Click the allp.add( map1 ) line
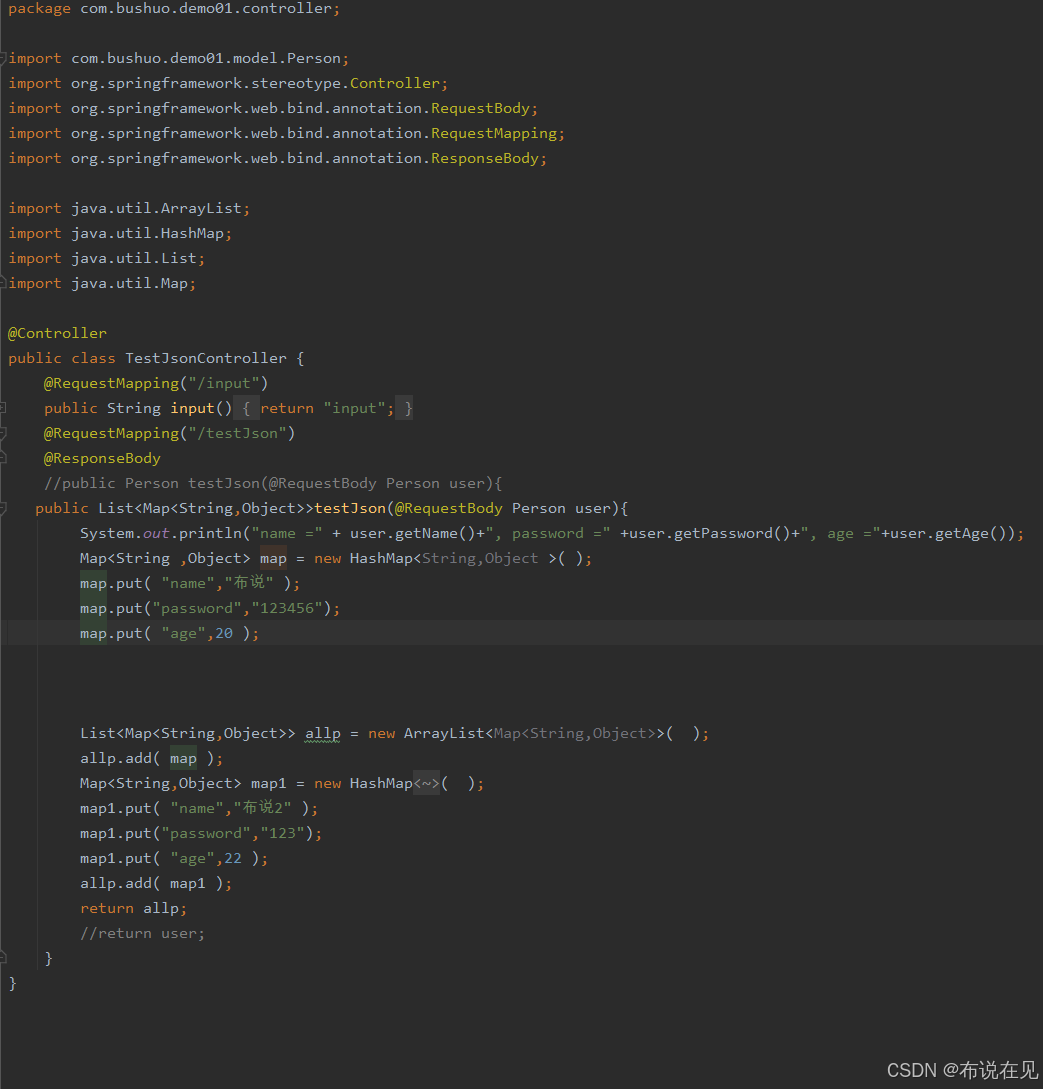The image size is (1043, 1089). (156, 883)
